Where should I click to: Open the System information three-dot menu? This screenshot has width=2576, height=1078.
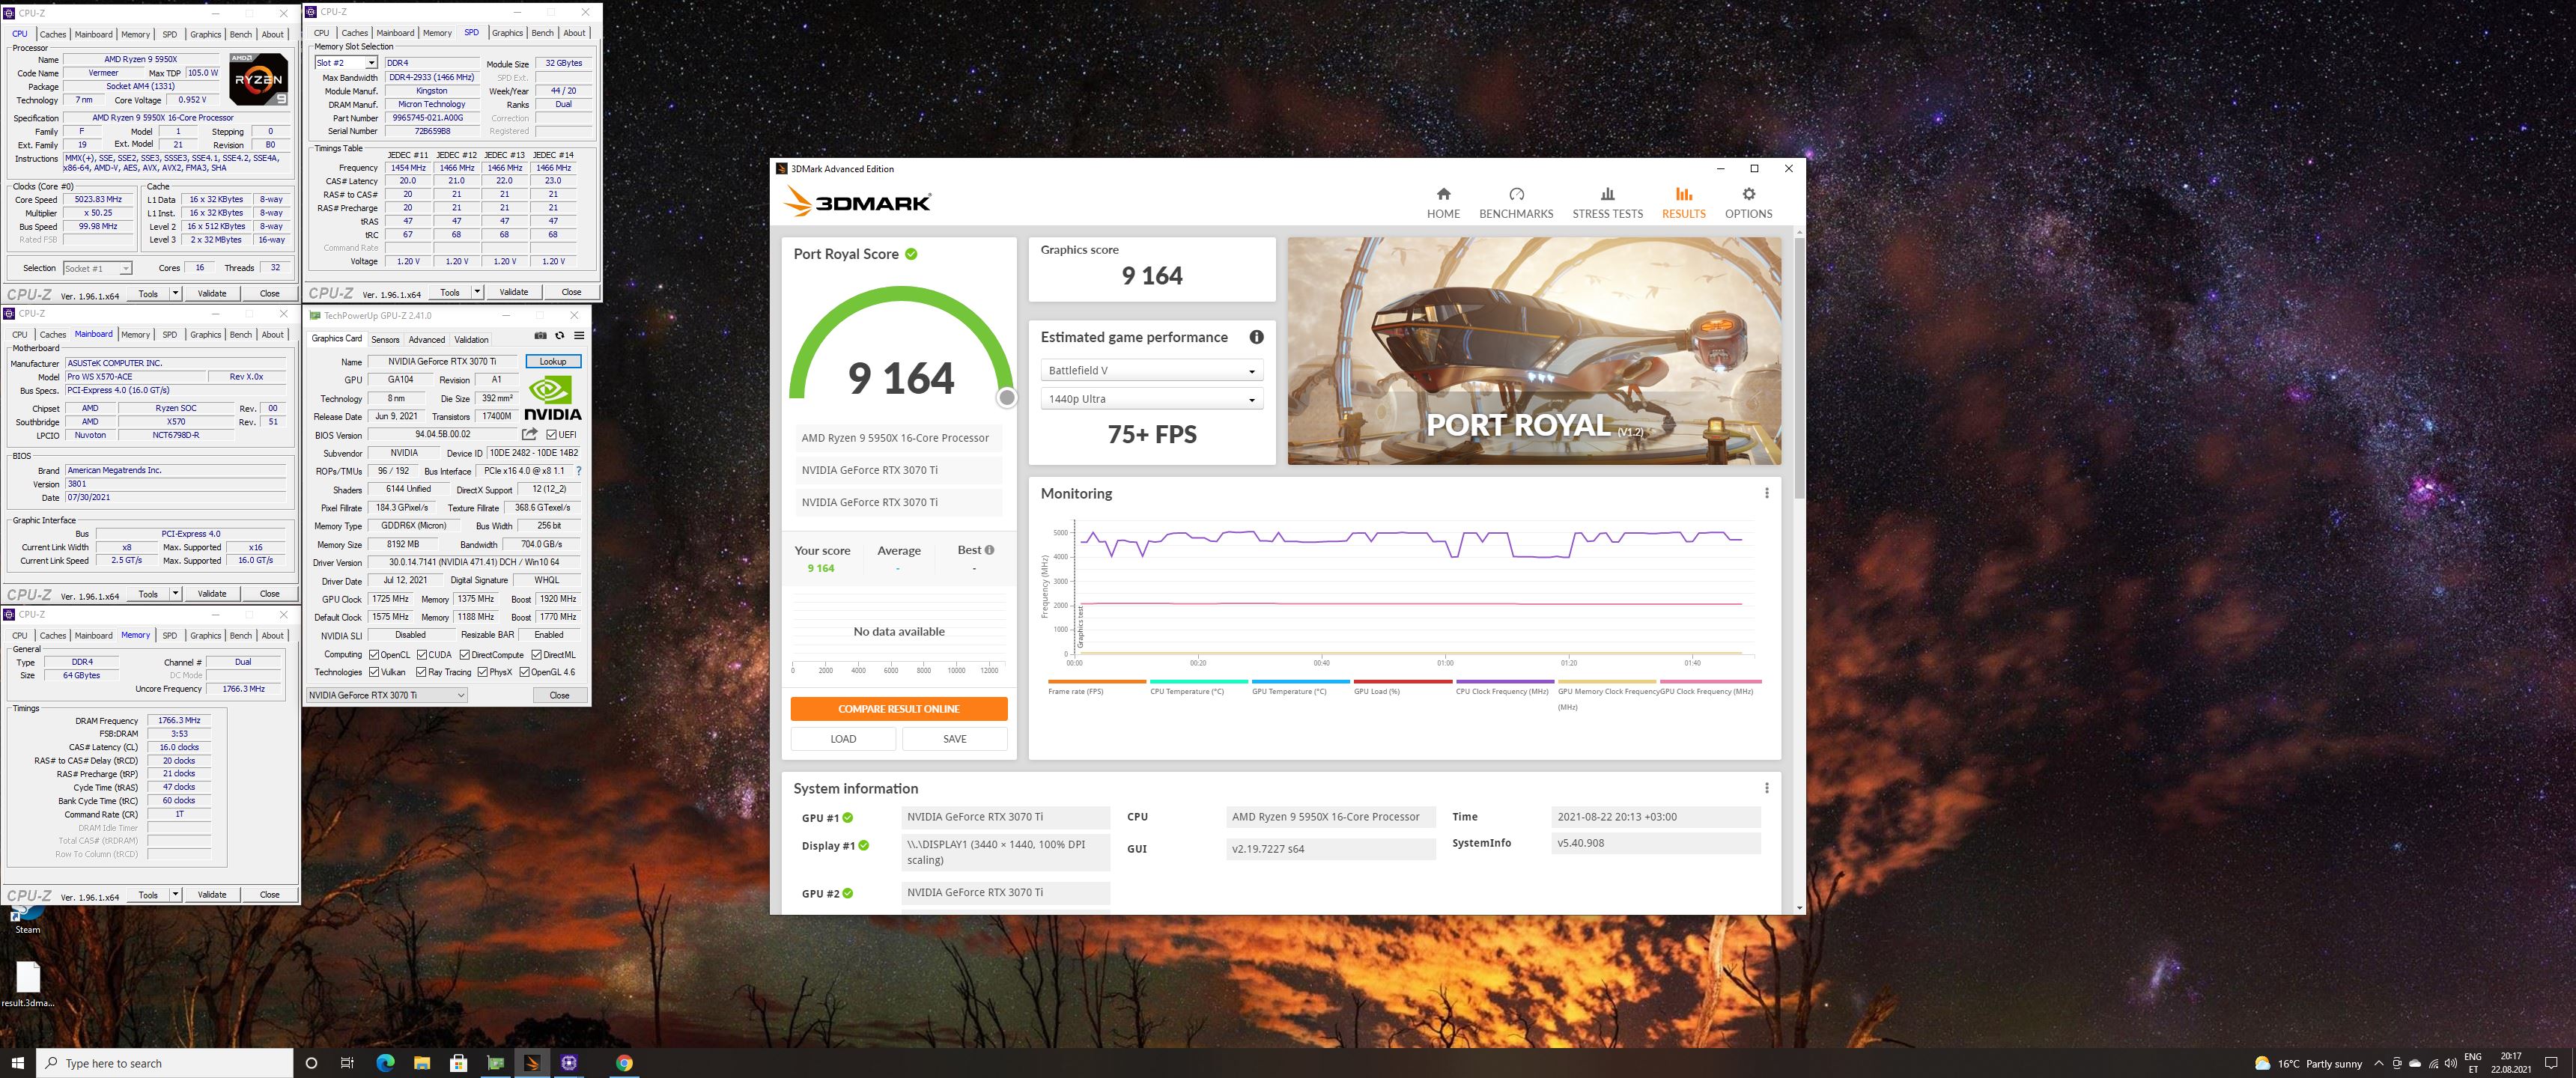(1766, 788)
